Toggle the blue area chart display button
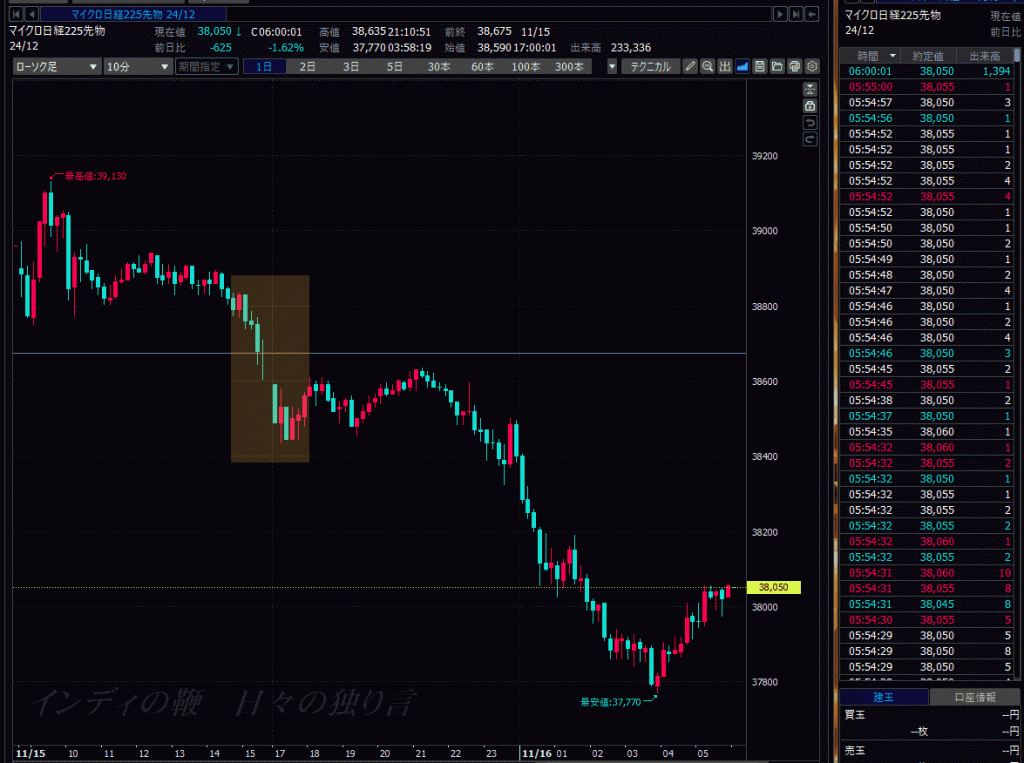The width and height of the screenshot is (1024, 763). click(x=742, y=66)
